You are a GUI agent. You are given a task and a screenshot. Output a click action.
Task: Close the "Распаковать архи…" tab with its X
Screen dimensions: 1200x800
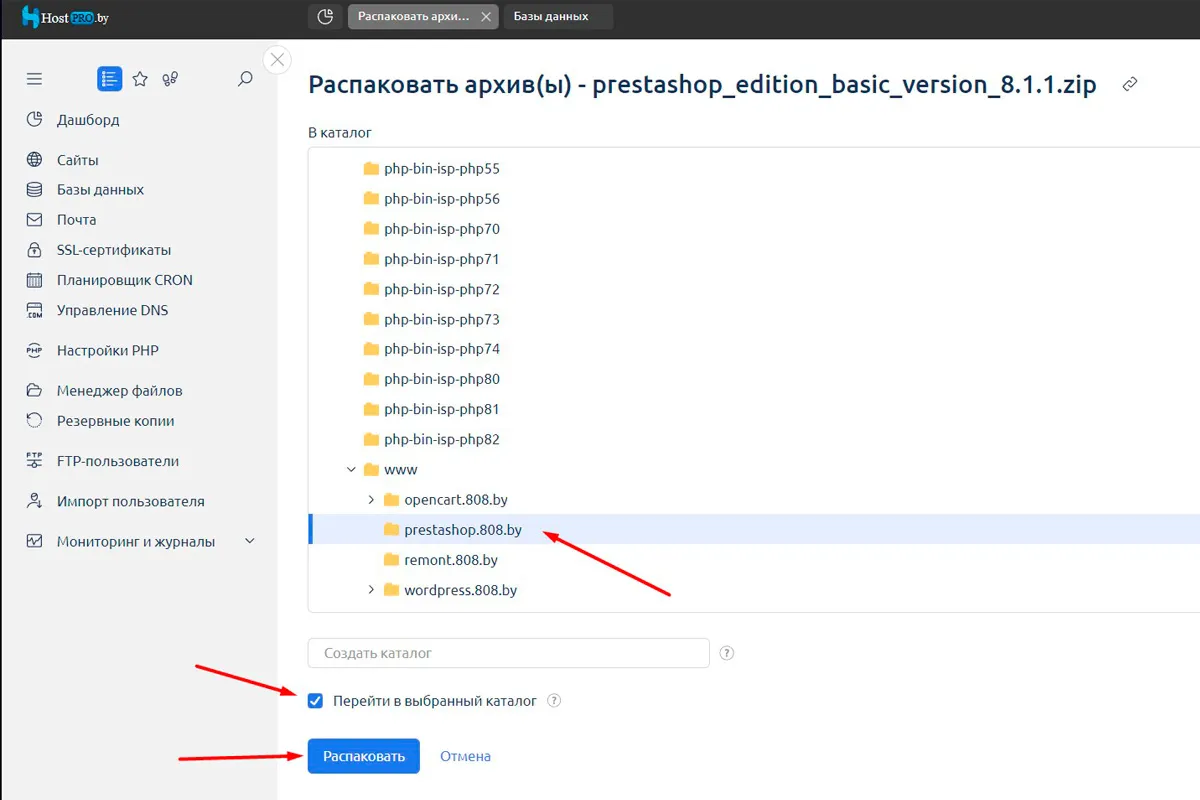[x=486, y=17]
